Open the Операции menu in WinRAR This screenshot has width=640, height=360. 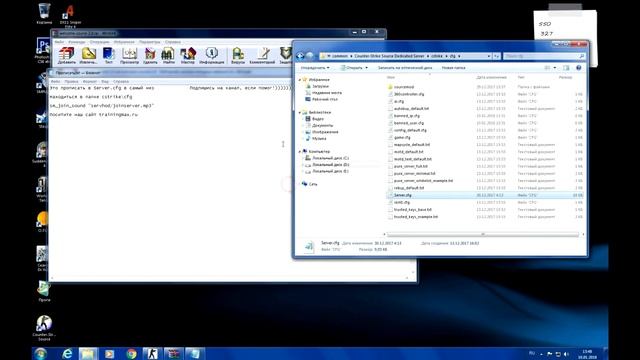(x=100, y=42)
